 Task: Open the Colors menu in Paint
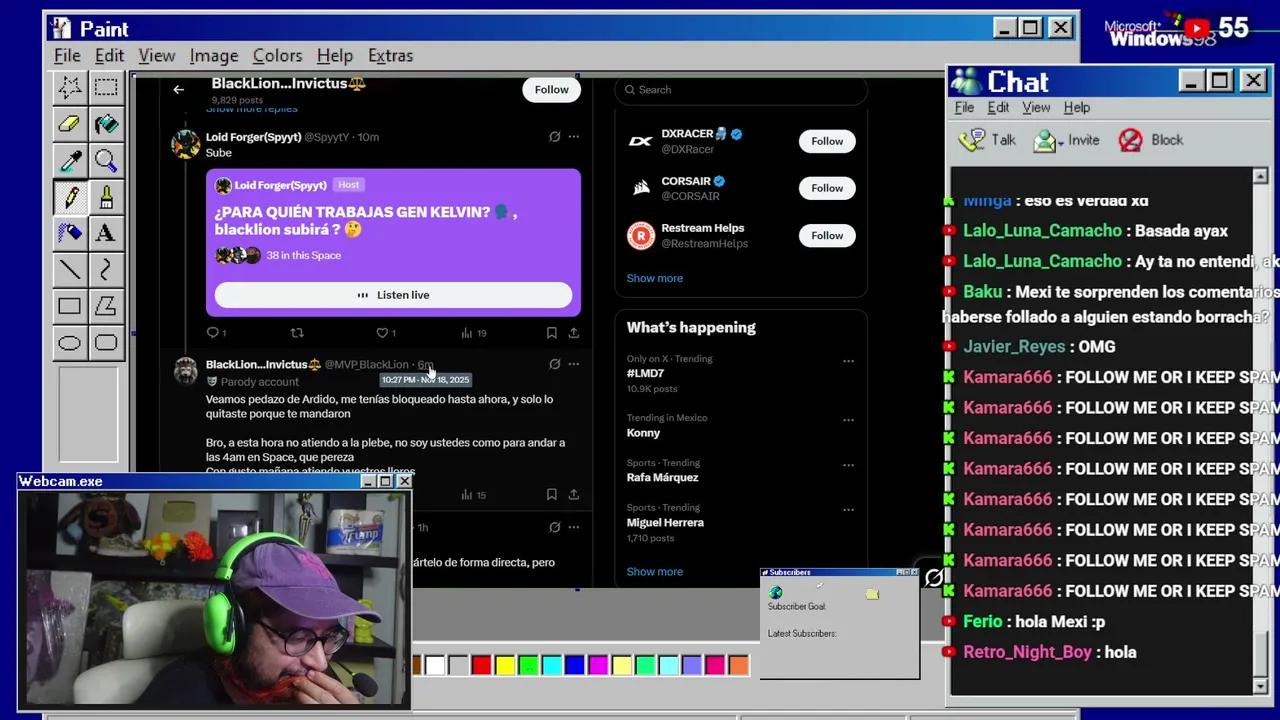tap(277, 56)
